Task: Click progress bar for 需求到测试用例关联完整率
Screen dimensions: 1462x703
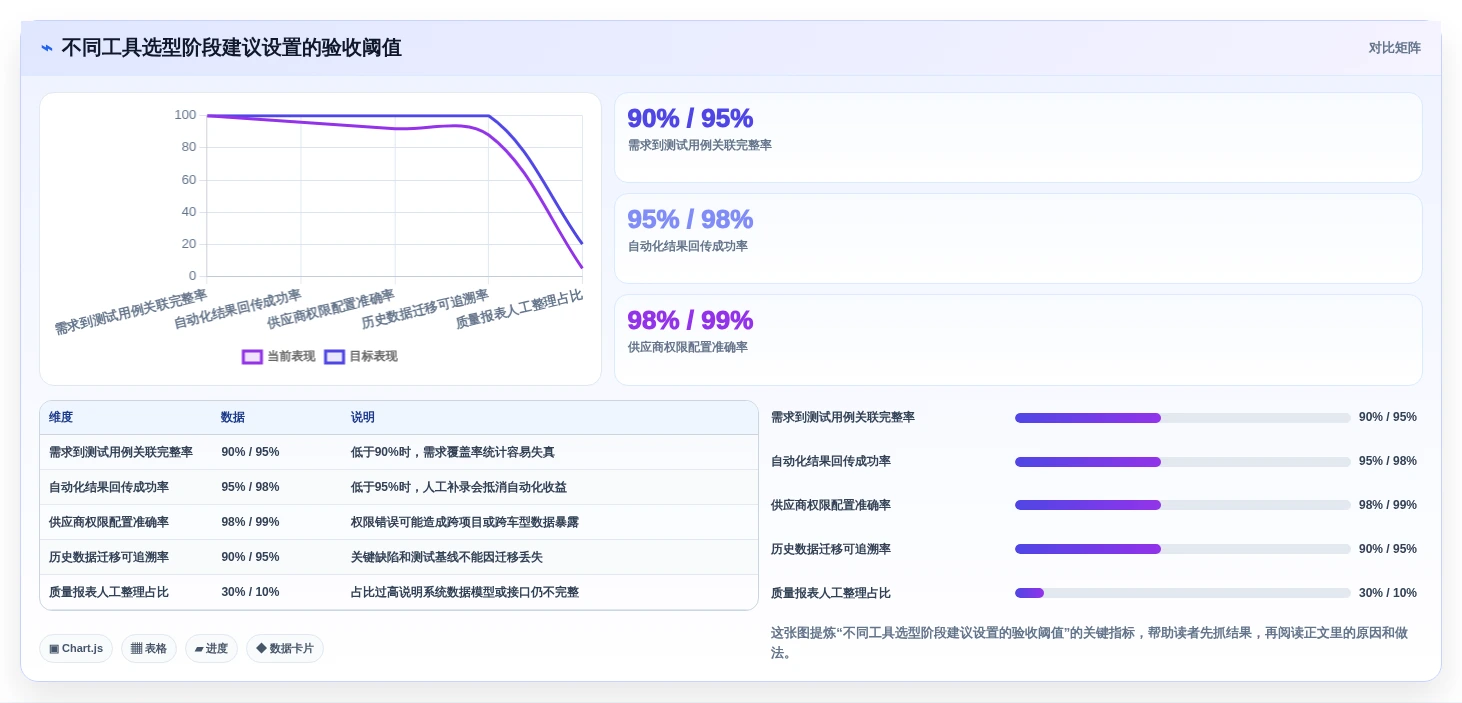Action: click(1183, 418)
